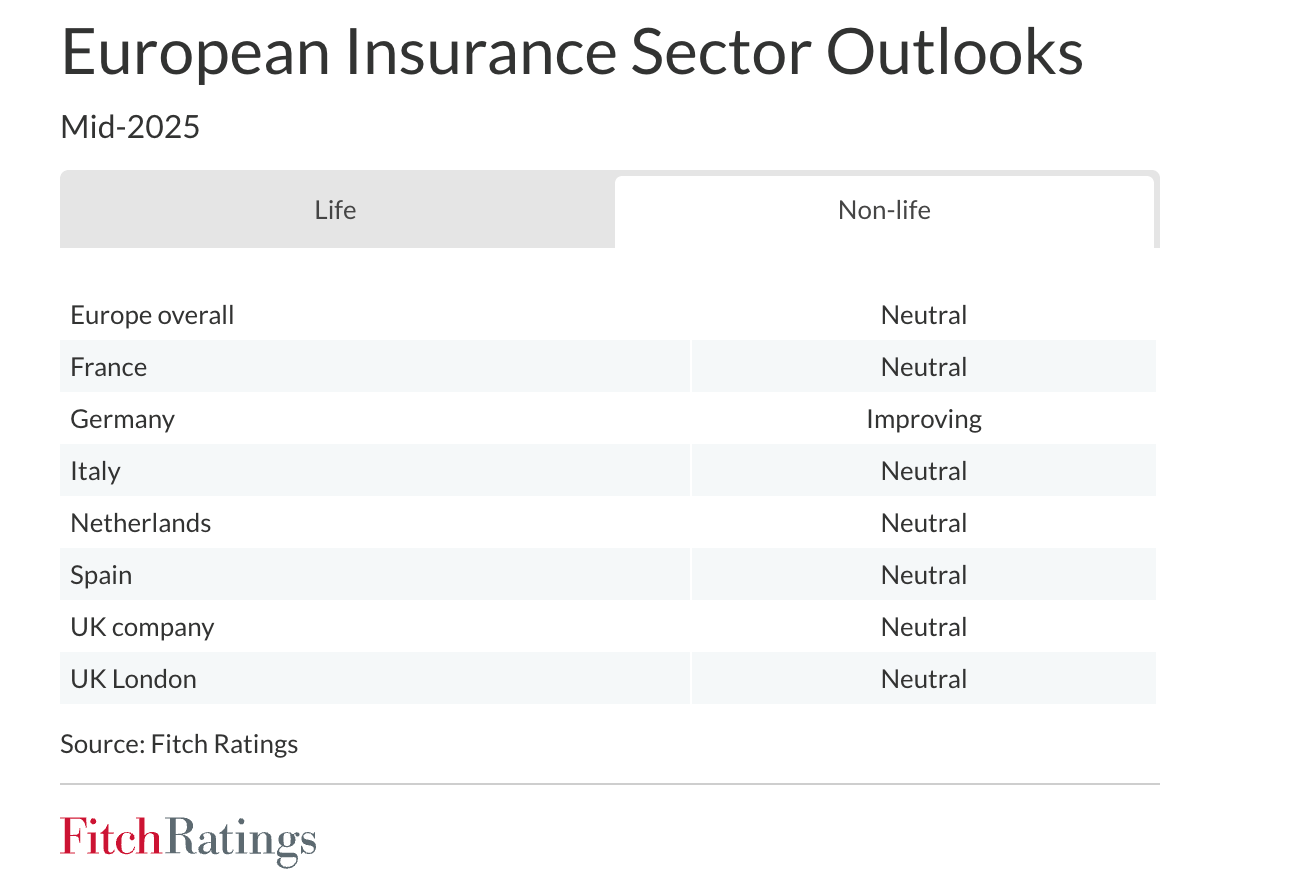Click the France row label
Viewport: 1312px width, 874px height.
[109, 367]
